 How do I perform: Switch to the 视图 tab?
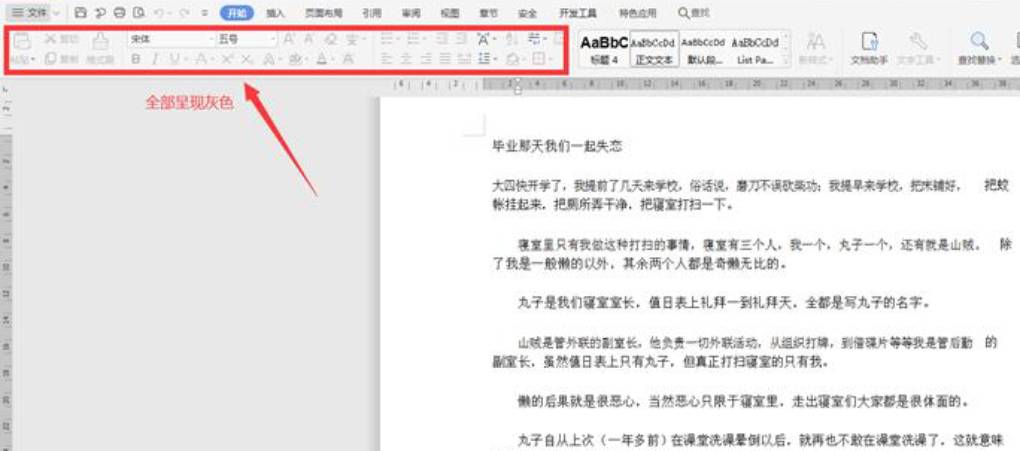click(450, 13)
